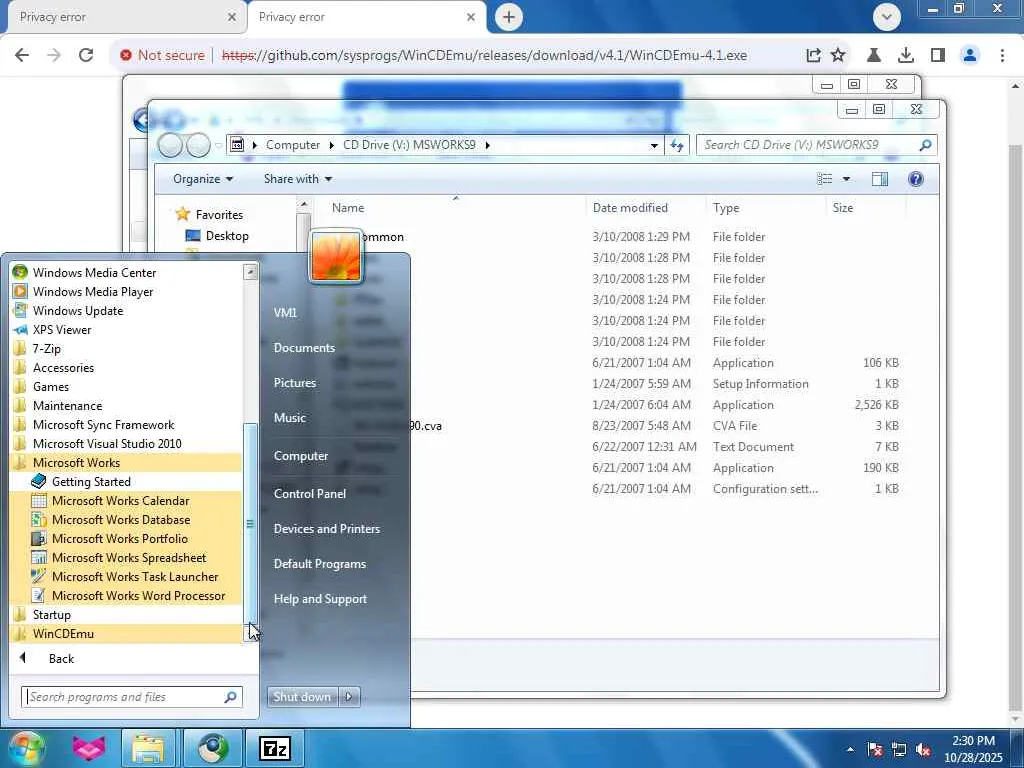Launch Microsoft Works Database
Viewport: 1024px width, 768px height.
121,519
